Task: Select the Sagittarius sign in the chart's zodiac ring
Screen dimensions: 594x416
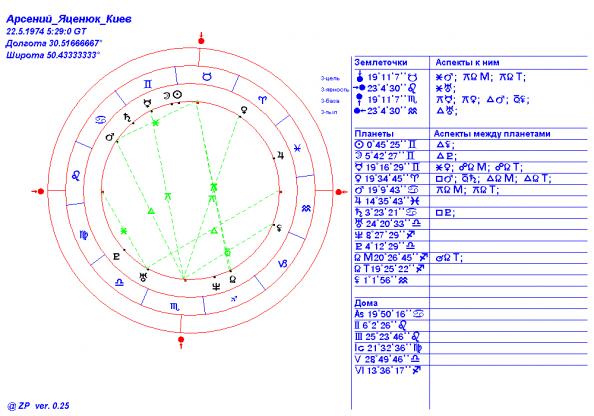Action: click(x=234, y=299)
